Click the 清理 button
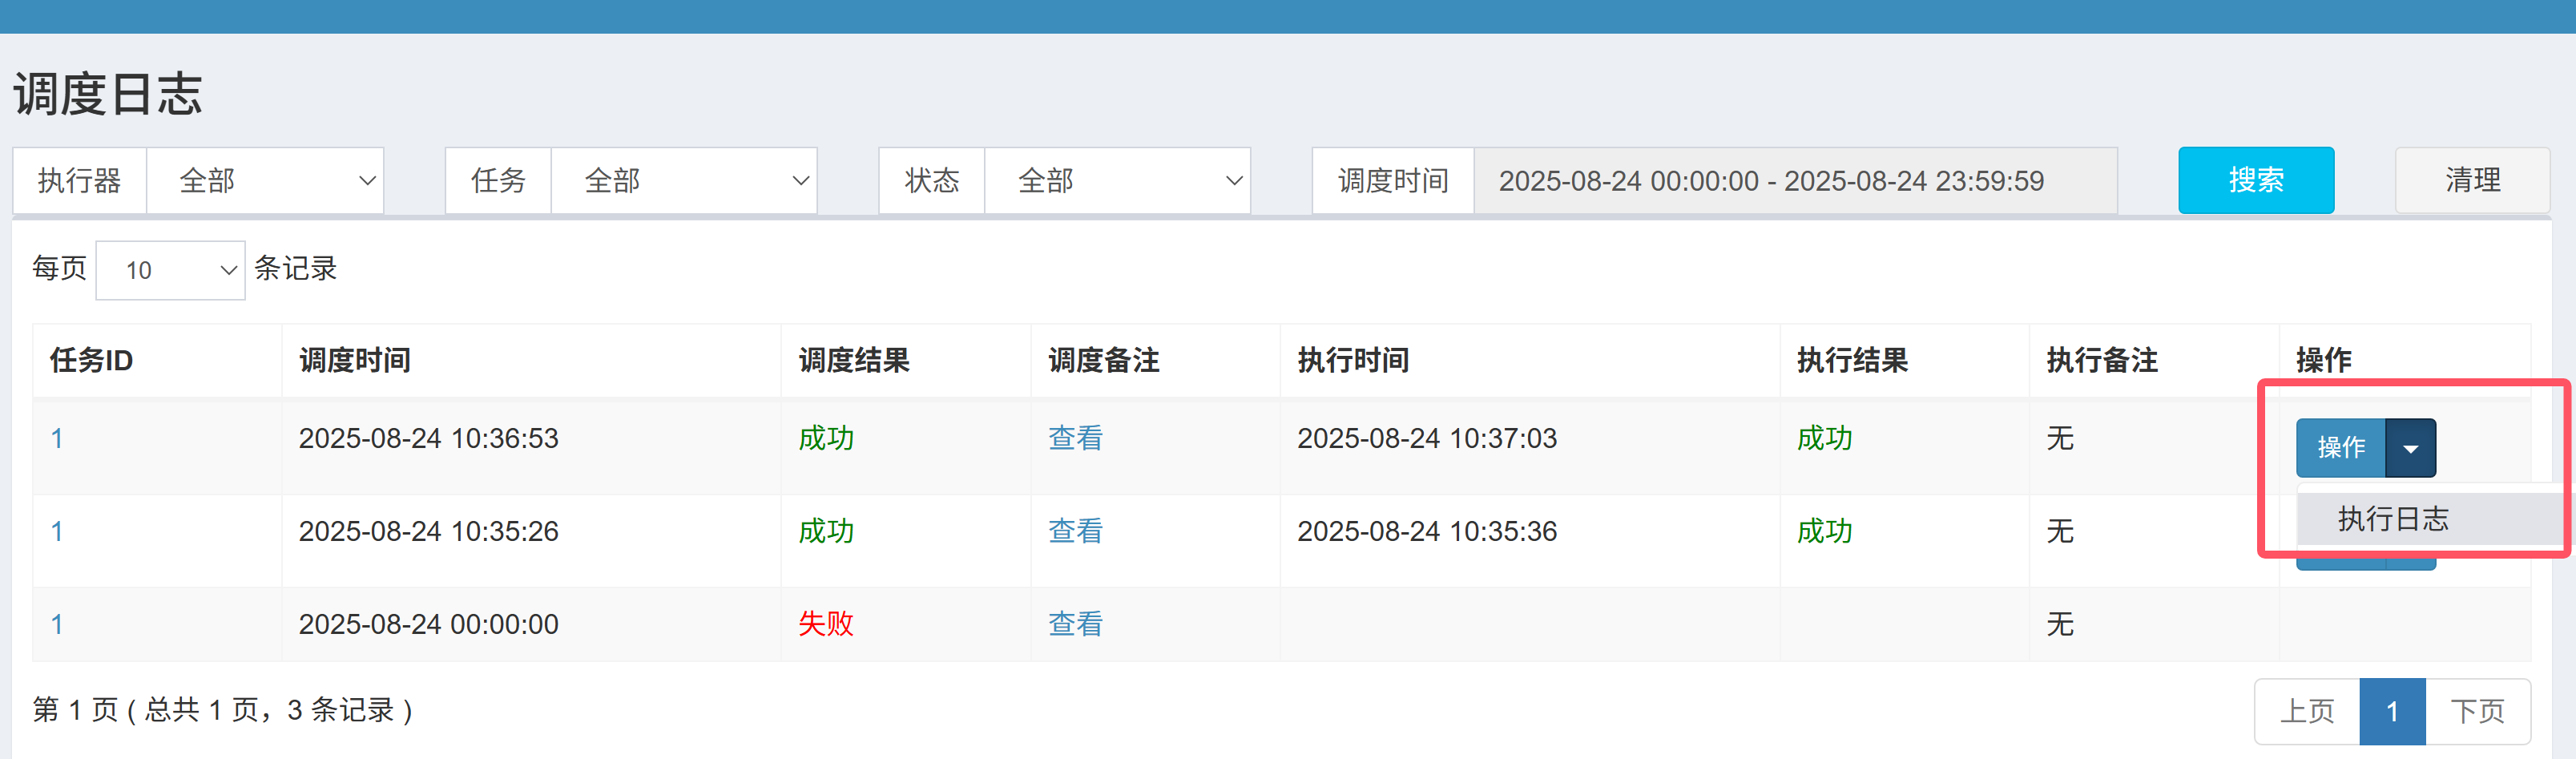2576x759 pixels. click(x=2472, y=181)
